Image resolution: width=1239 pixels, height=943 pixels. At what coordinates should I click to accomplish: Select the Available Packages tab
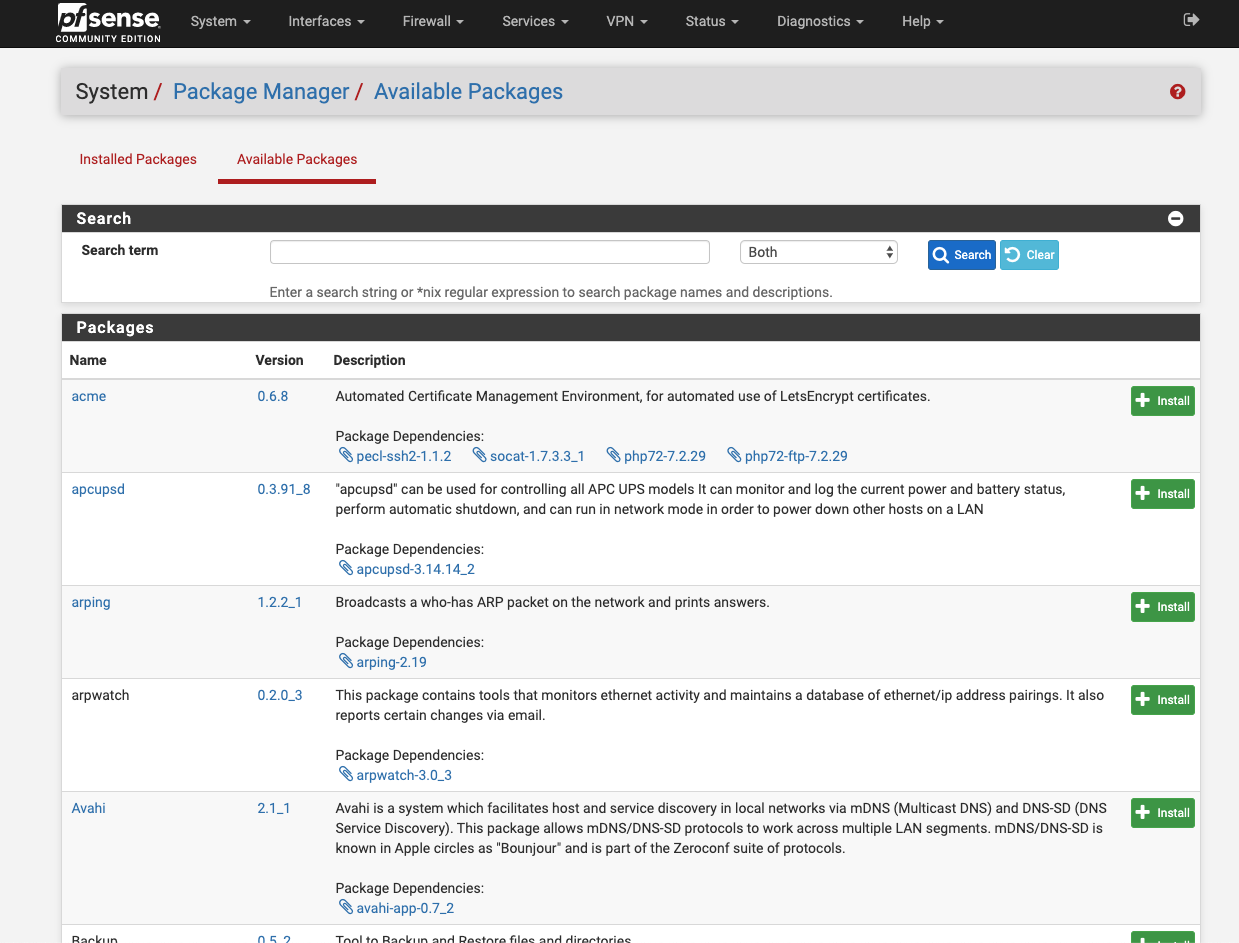coord(297,159)
